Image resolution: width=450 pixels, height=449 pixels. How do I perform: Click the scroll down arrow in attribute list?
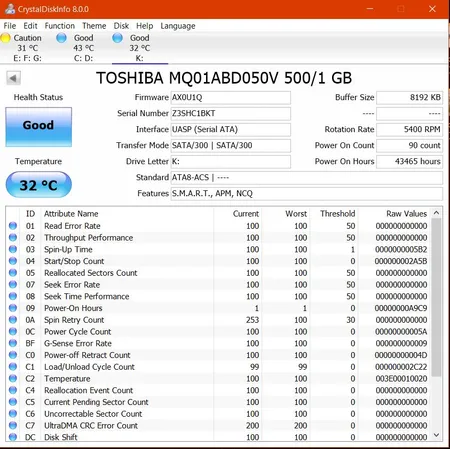point(436,435)
